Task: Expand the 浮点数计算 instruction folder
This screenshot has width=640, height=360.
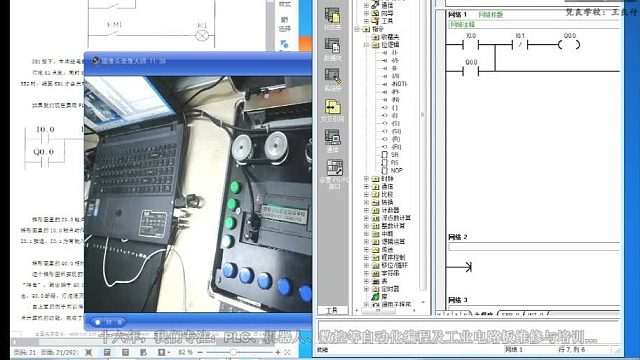Action: click(x=366, y=218)
